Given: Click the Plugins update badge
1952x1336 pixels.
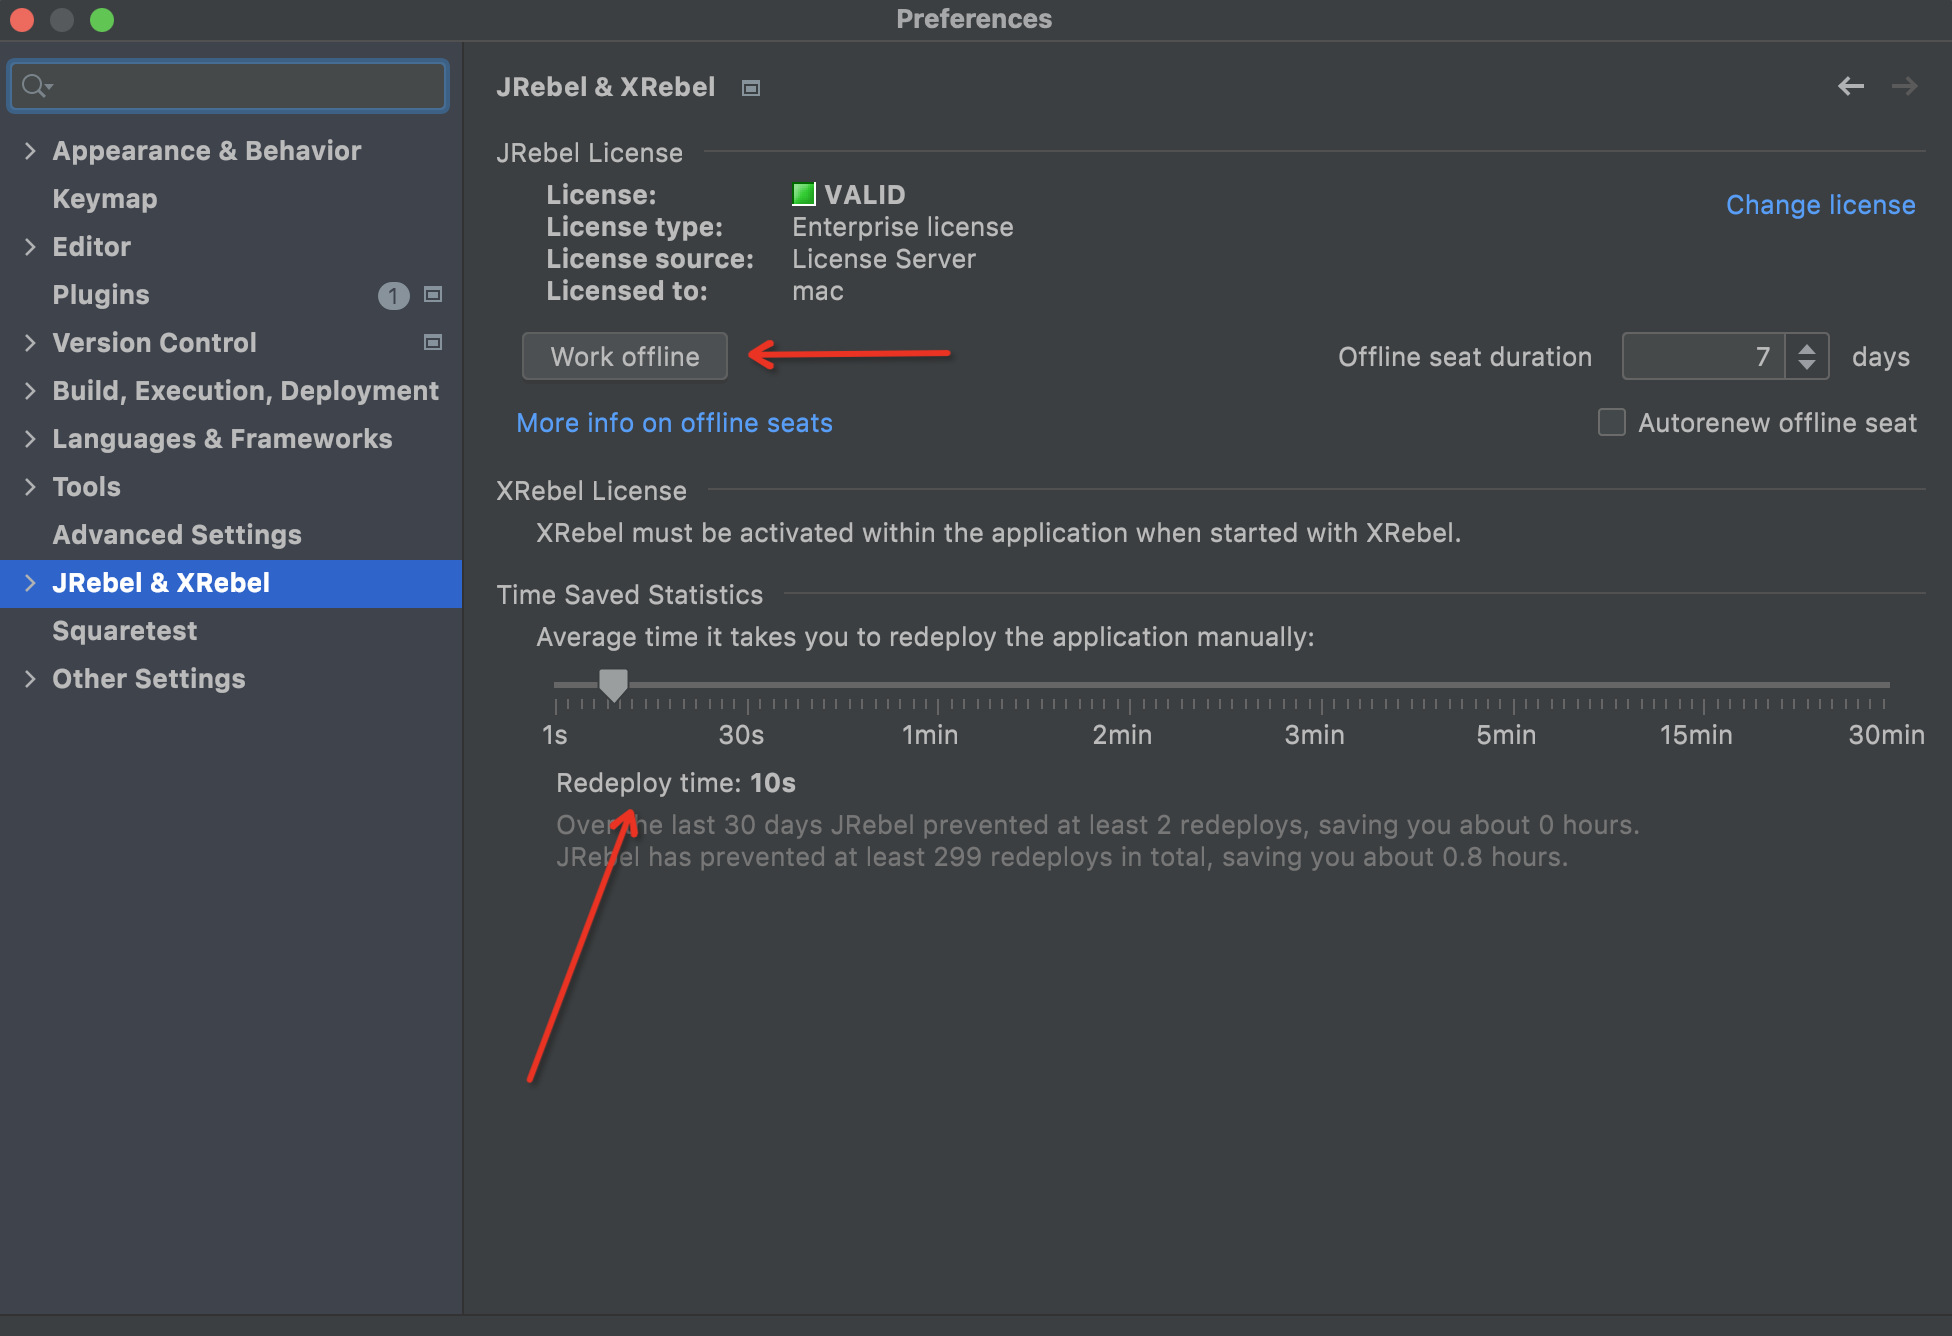Looking at the screenshot, I should [x=393, y=295].
